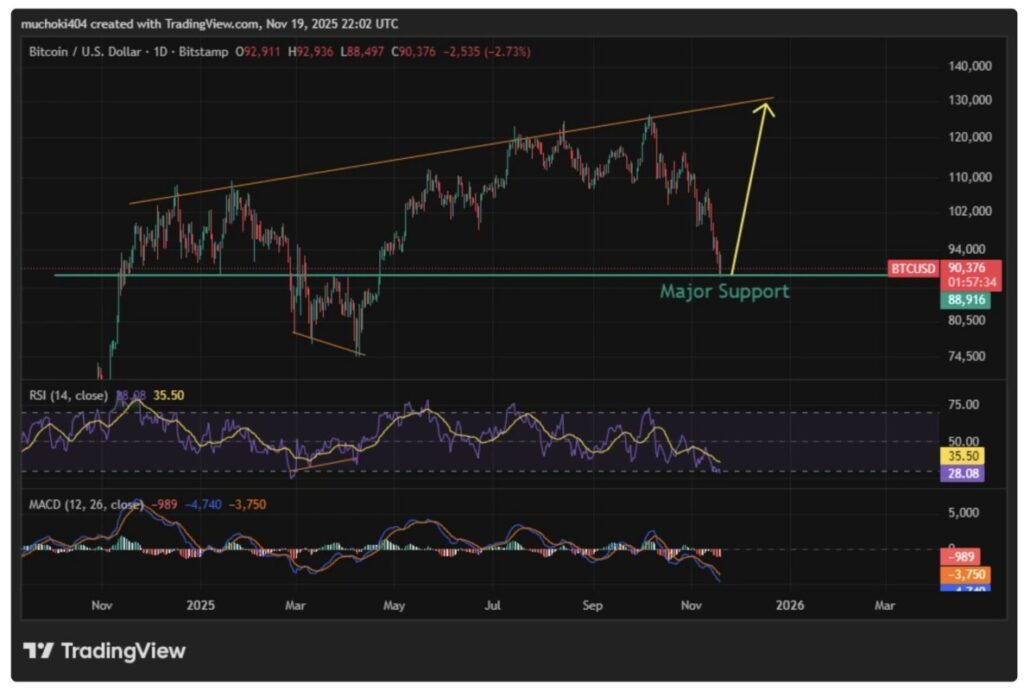Click the yellow 35.50 RSI axis tag

pos(963,454)
